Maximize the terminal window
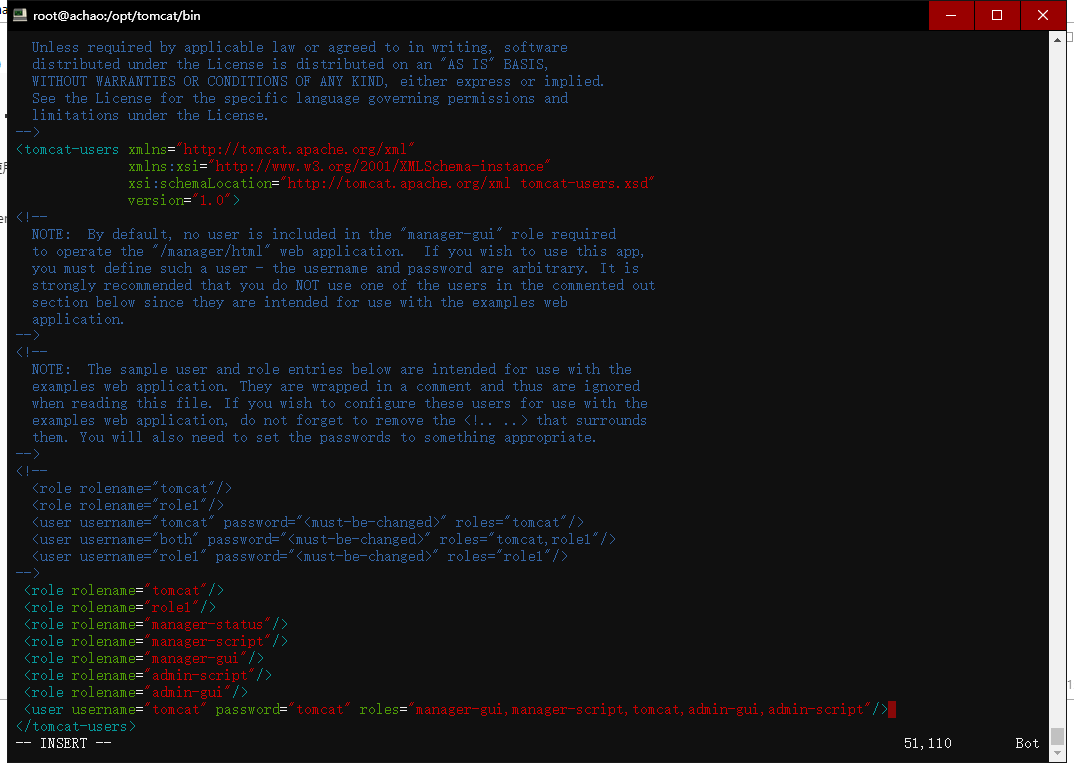The image size is (1074, 770). click(x=997, y=15)
